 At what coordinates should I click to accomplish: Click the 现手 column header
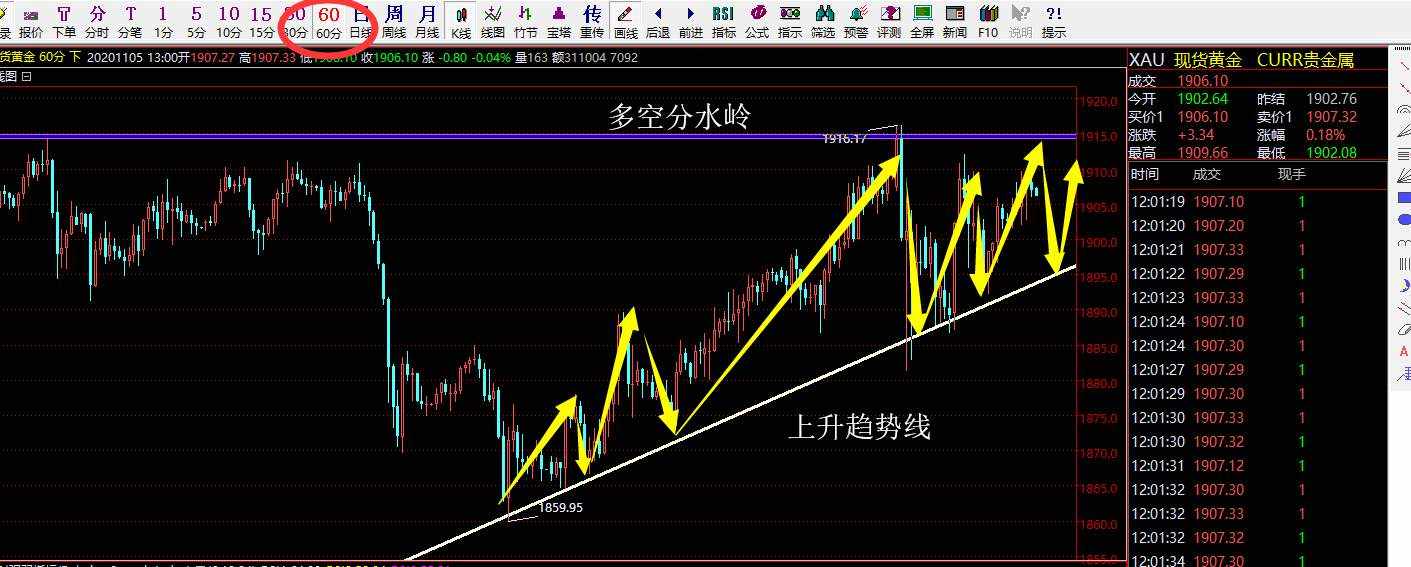pyautogui.click(x=1292, y=174)
